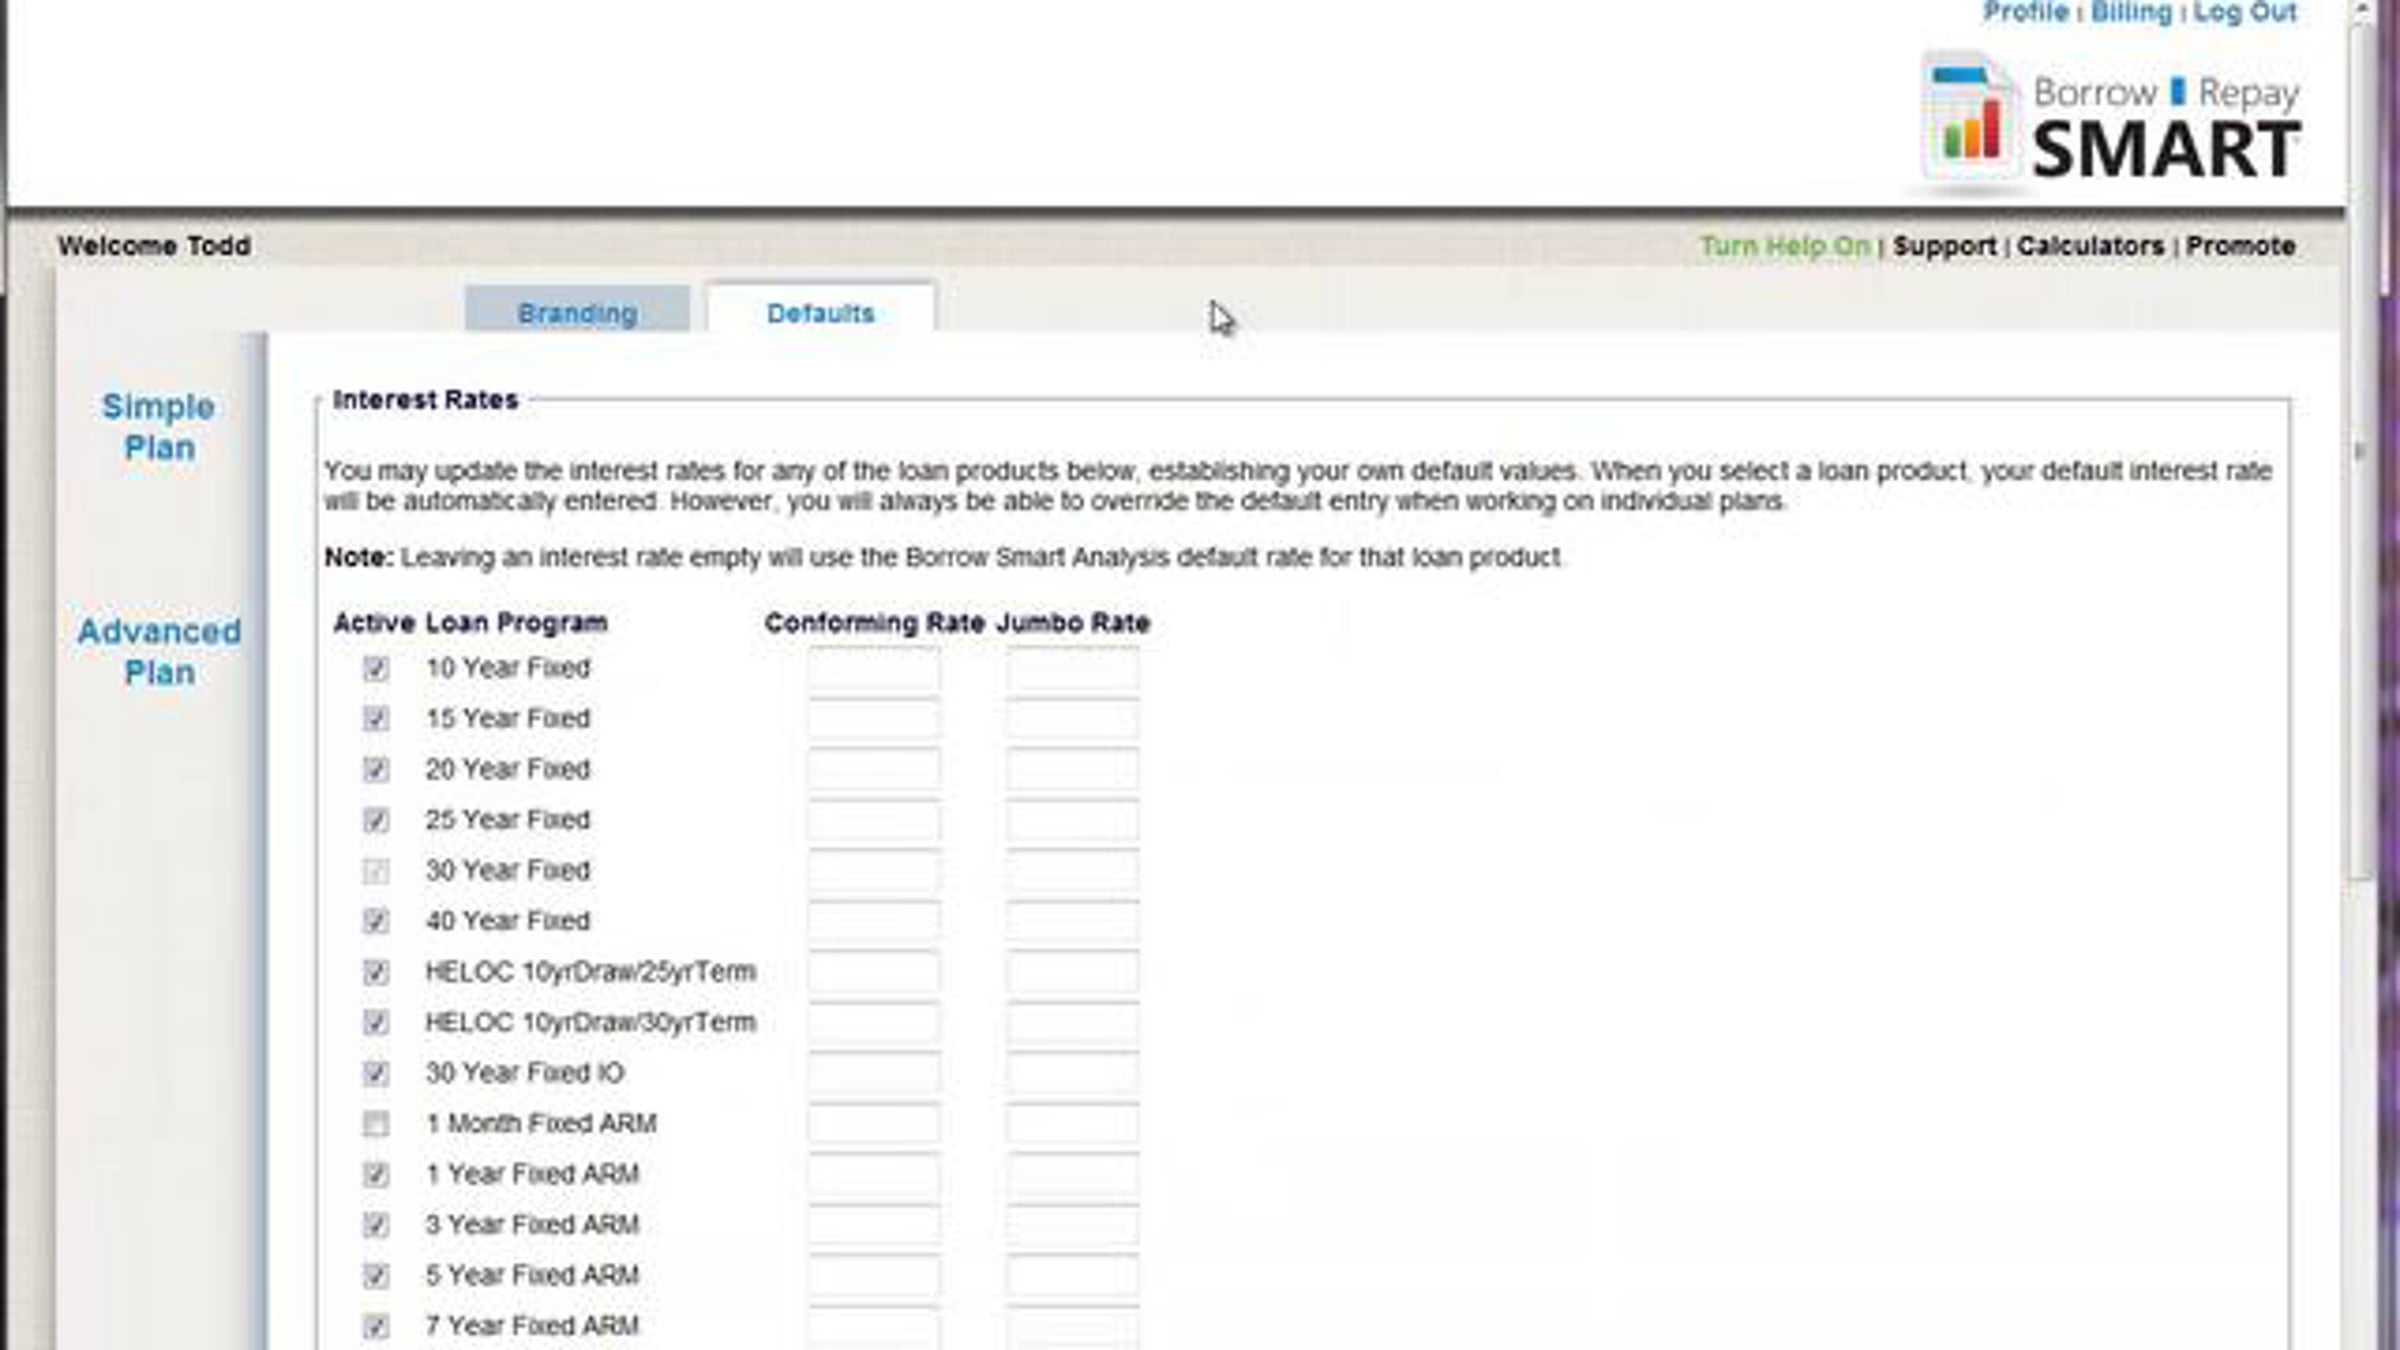This screenshot has width=2400, height=1350.
Task: Open the Support page
Action: coord(1944,246)
